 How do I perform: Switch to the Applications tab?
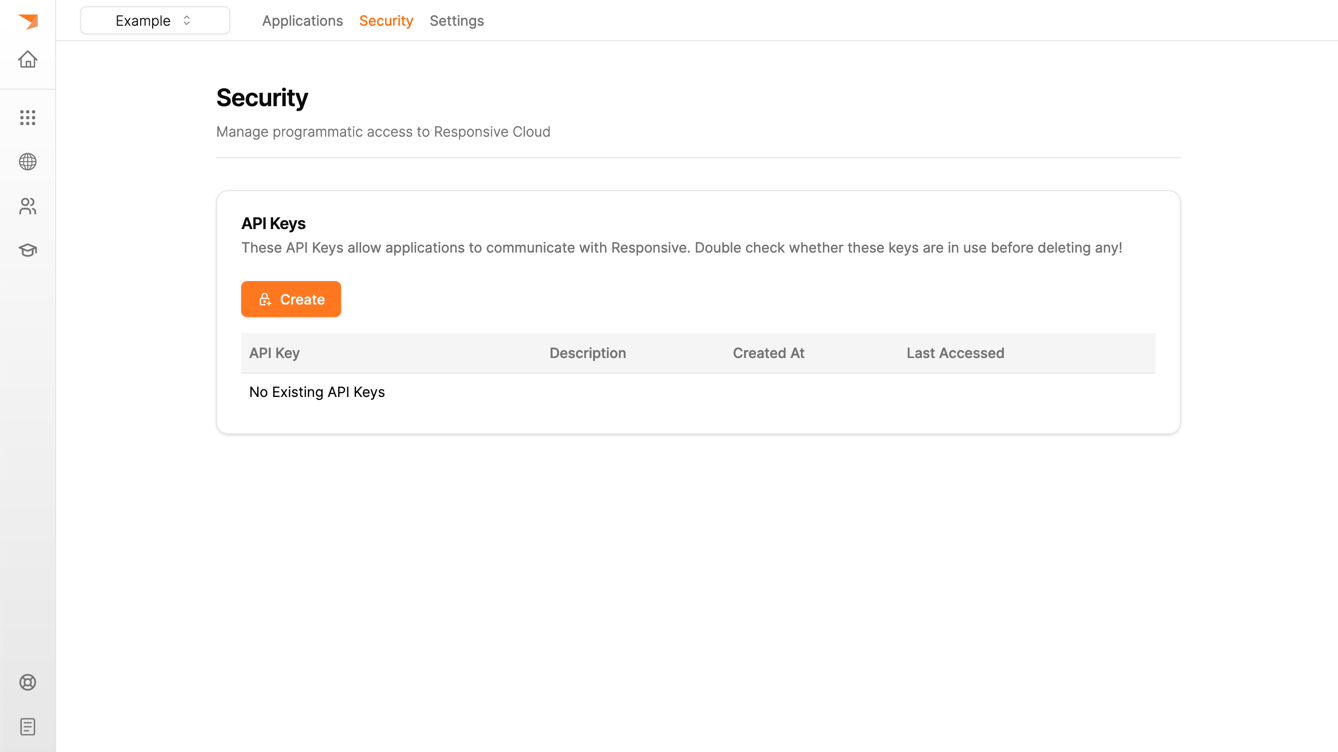click(x=302, y=21)
